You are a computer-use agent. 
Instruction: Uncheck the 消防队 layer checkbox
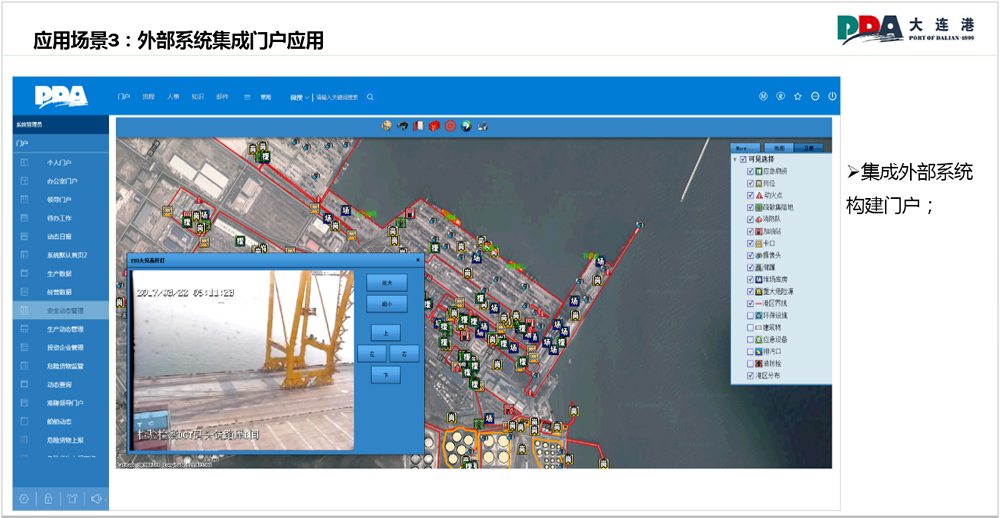(x=751, y=219)
